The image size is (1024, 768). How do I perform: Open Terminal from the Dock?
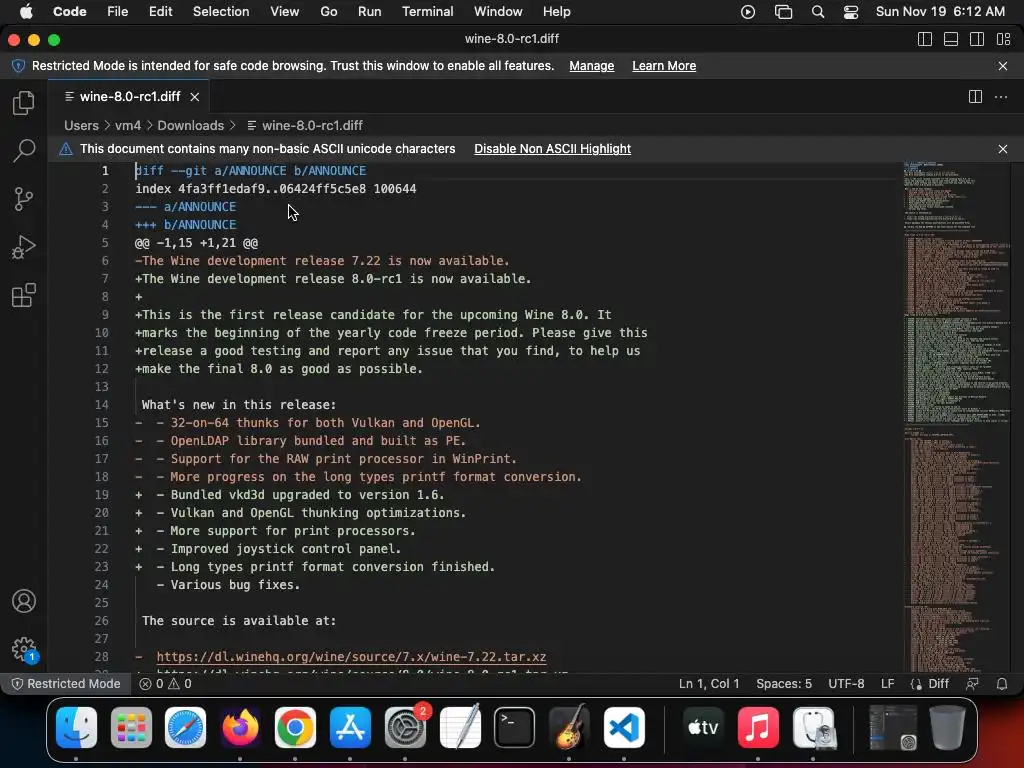(x=514, y=727)
